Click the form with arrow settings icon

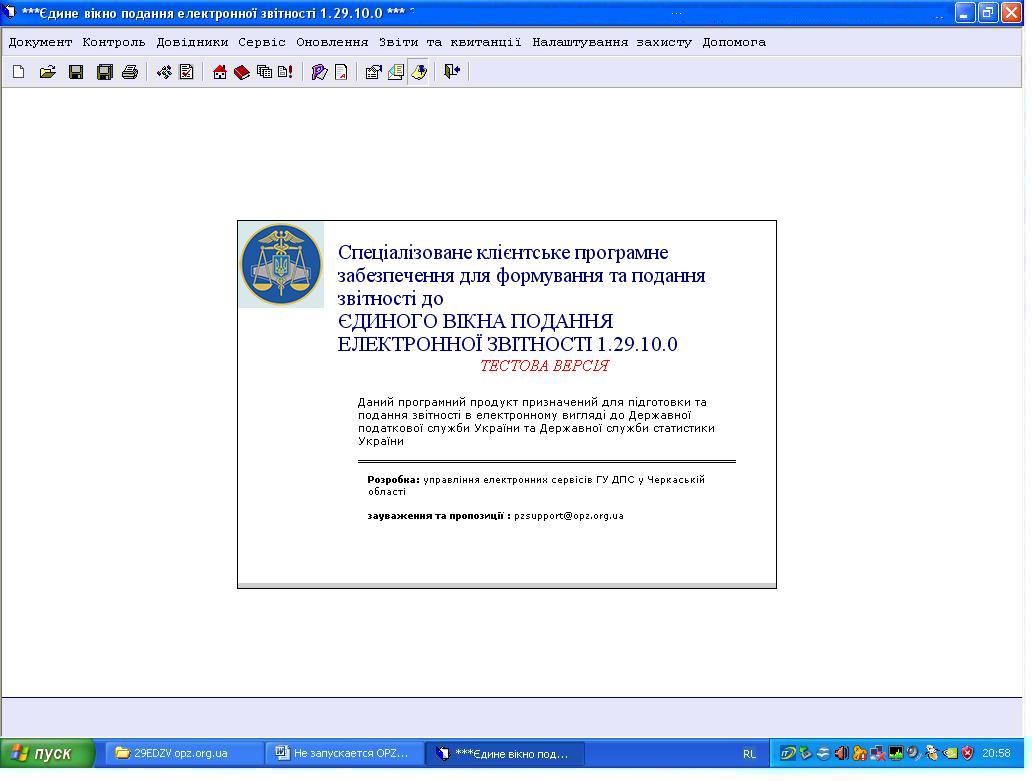[373, 72]
